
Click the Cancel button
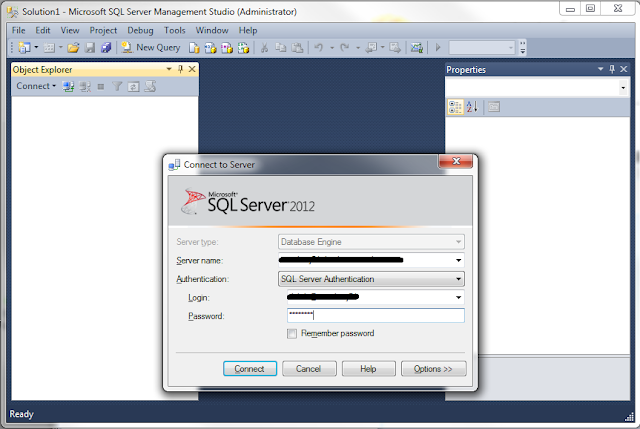309,369
